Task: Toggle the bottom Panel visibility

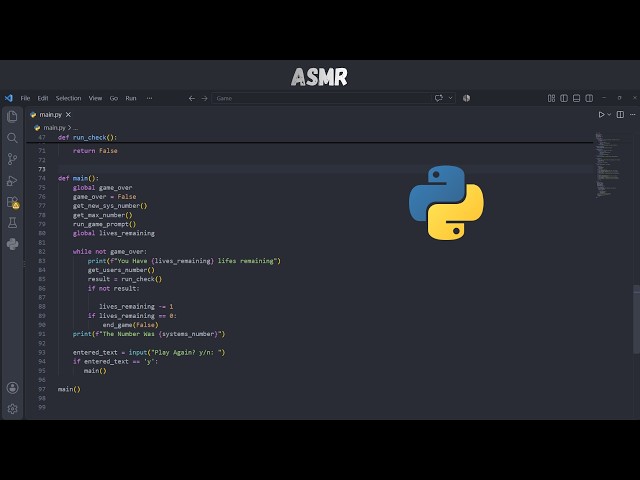Action: [x=576, y=98]
